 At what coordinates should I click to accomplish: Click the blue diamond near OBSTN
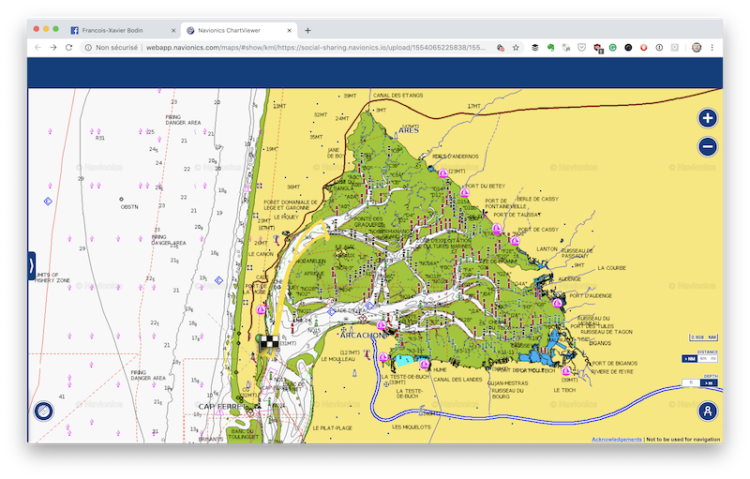48,201
